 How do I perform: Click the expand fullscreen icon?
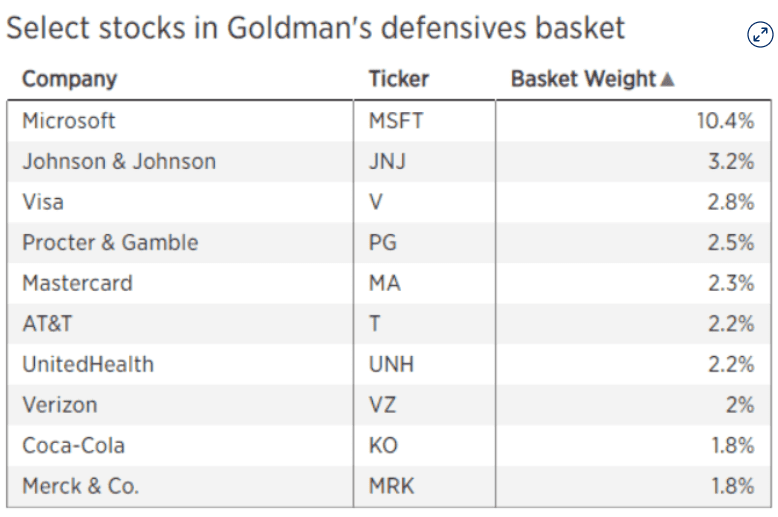pos(760,35)
